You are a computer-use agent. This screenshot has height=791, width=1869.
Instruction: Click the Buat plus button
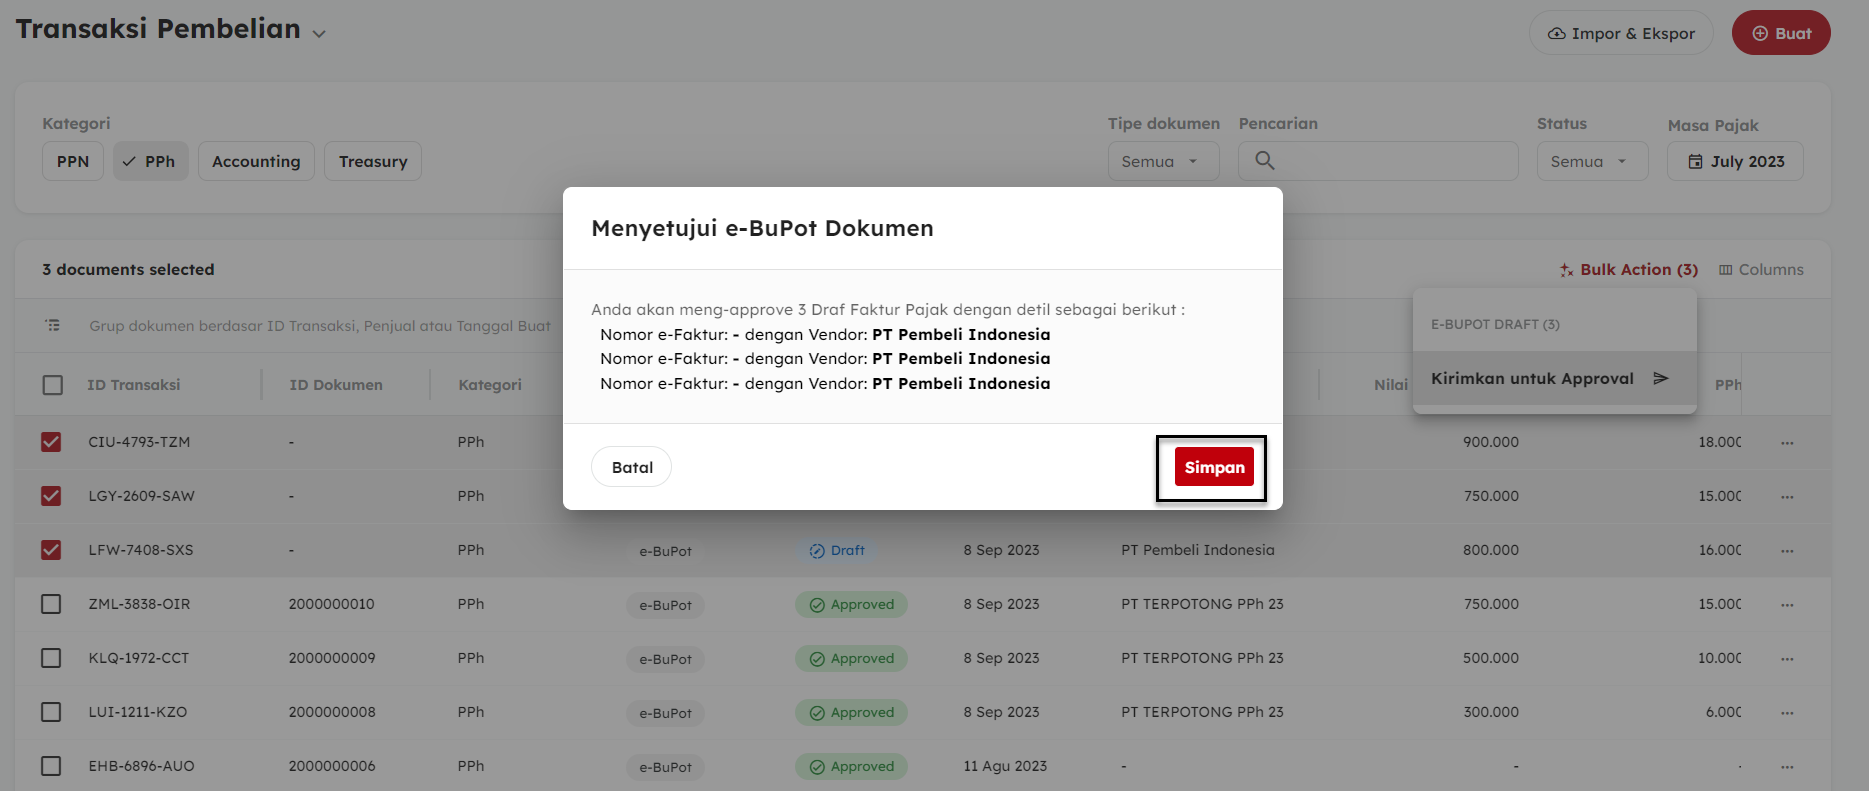pos(1780,33)
